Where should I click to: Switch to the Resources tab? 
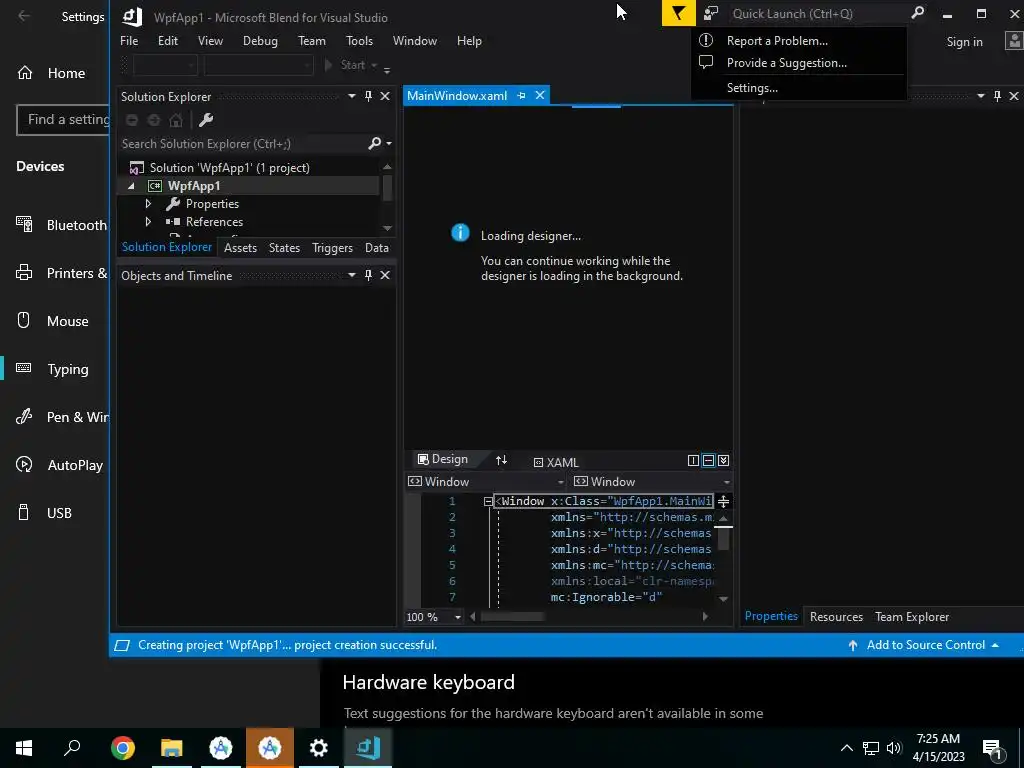click(836, 616)
